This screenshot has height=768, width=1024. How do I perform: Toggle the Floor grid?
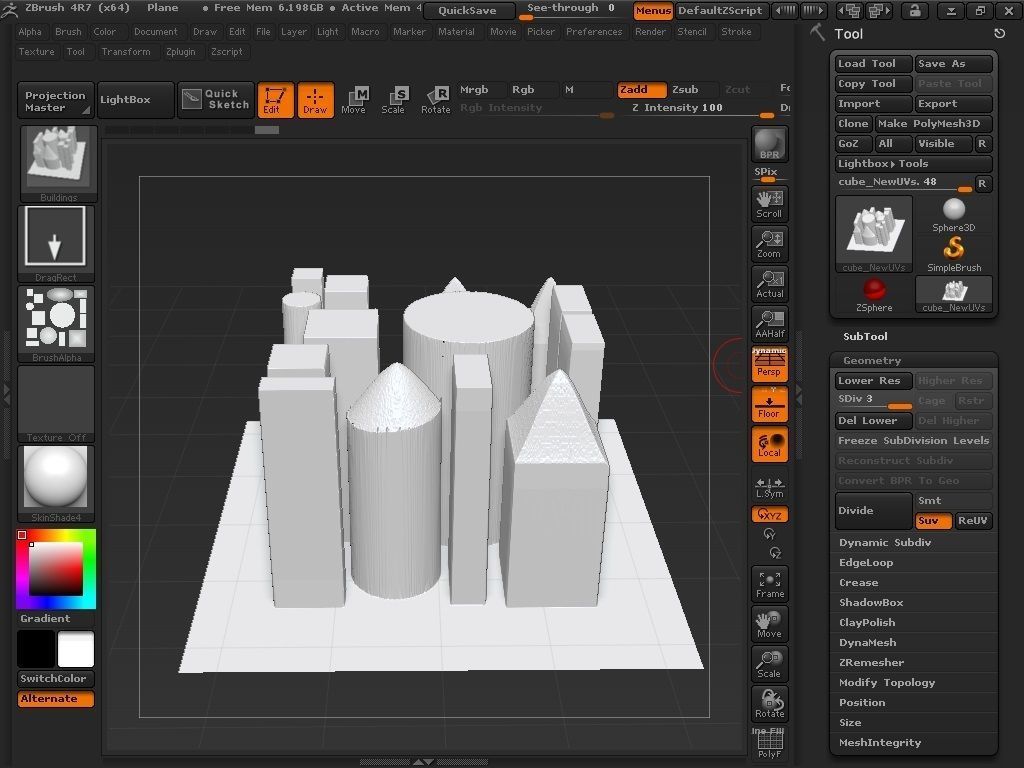pos(769,404)
